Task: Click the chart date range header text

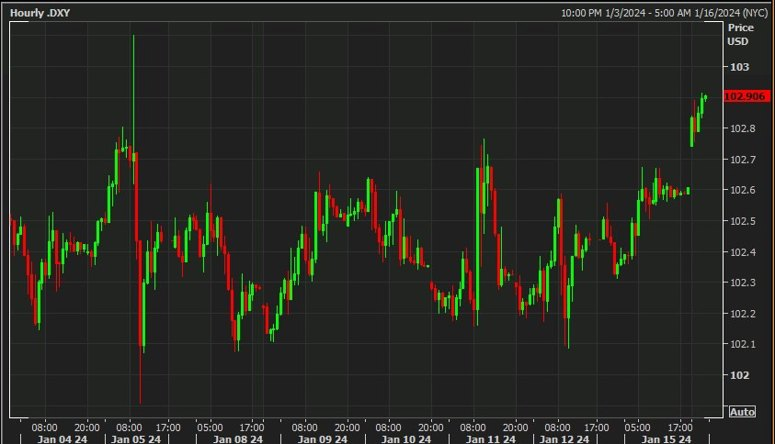Action: point(664,13)
